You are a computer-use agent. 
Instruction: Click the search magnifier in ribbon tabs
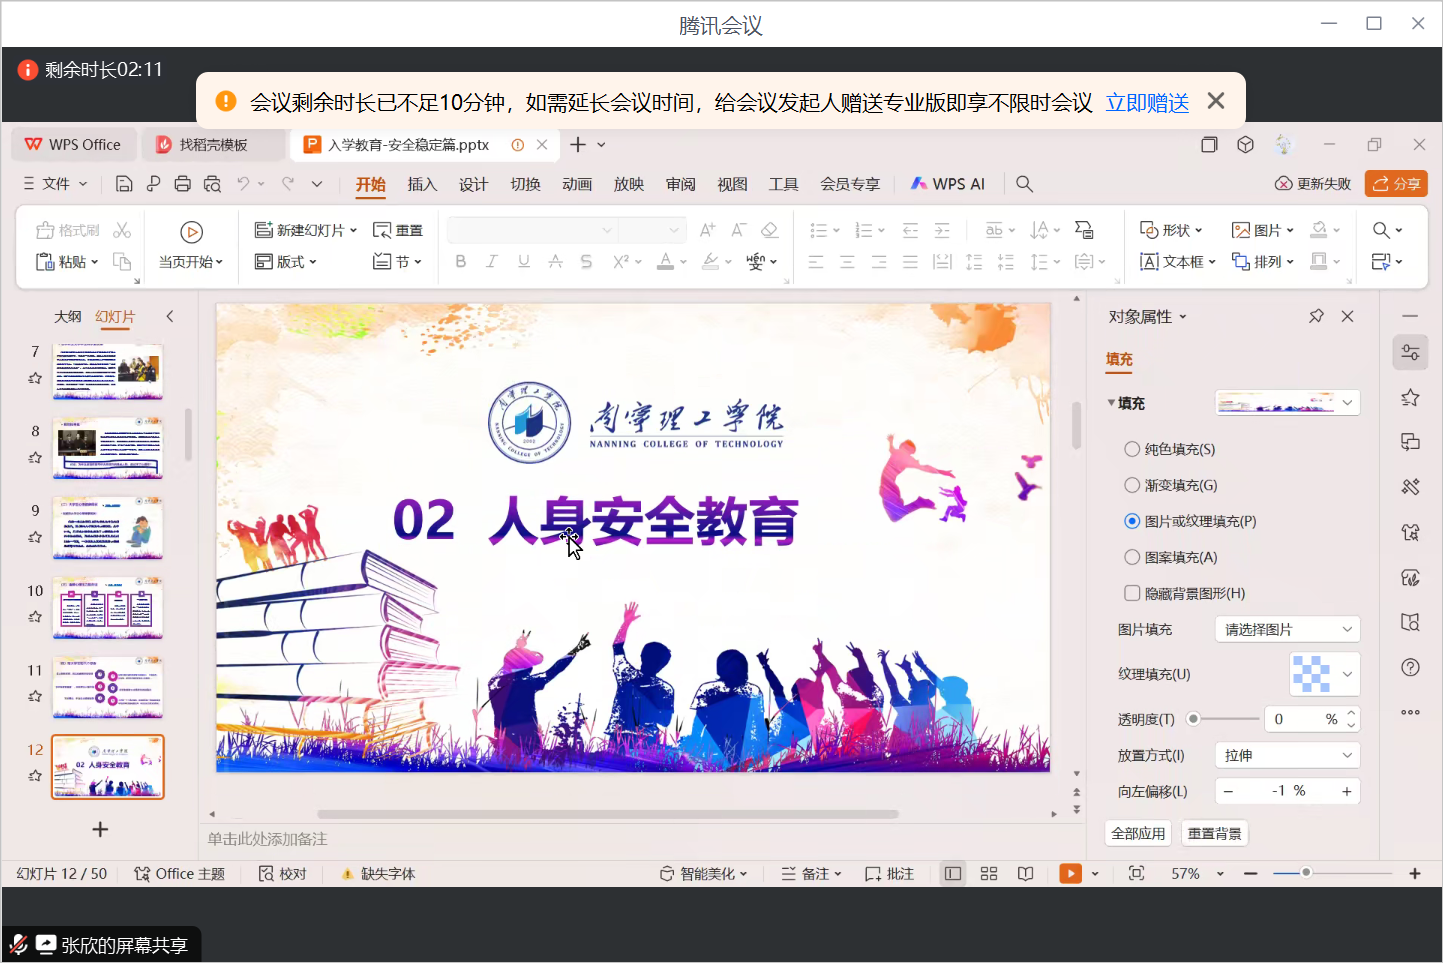point(1024,184)
